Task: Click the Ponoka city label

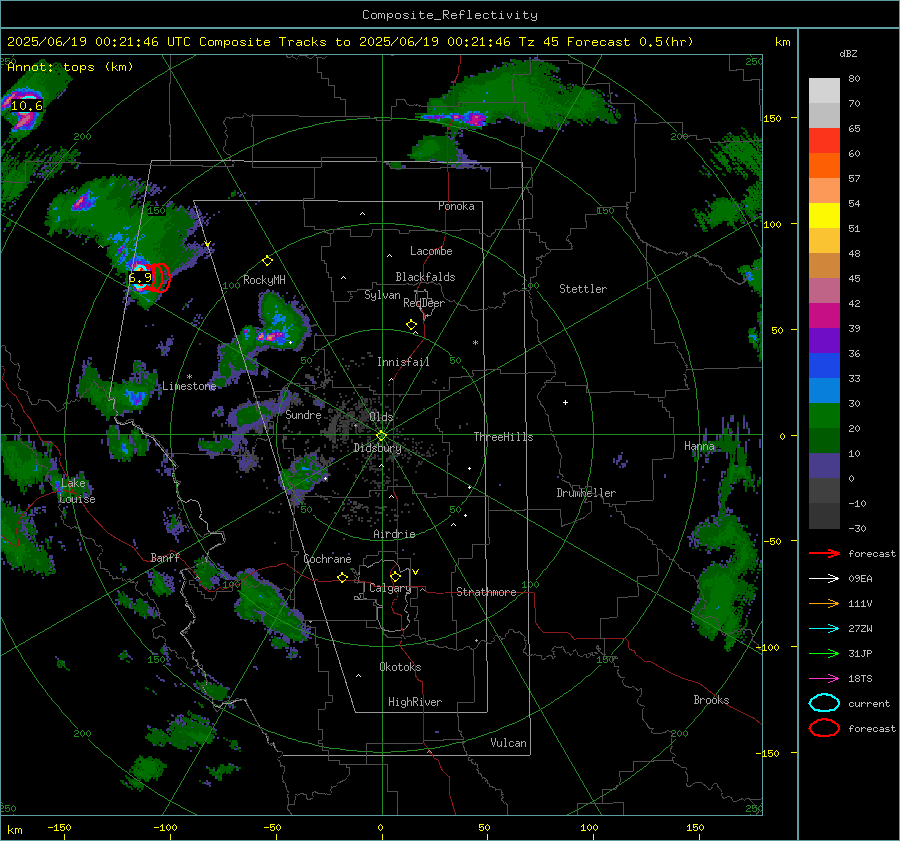Action: 456,206
